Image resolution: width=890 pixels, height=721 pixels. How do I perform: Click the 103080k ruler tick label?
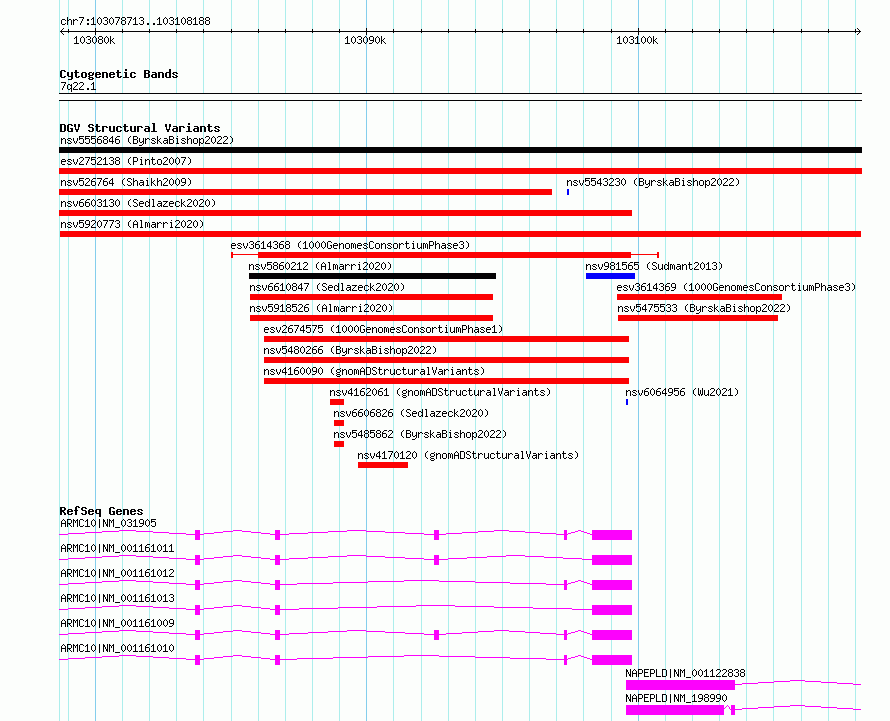click(x=94, y=40)
